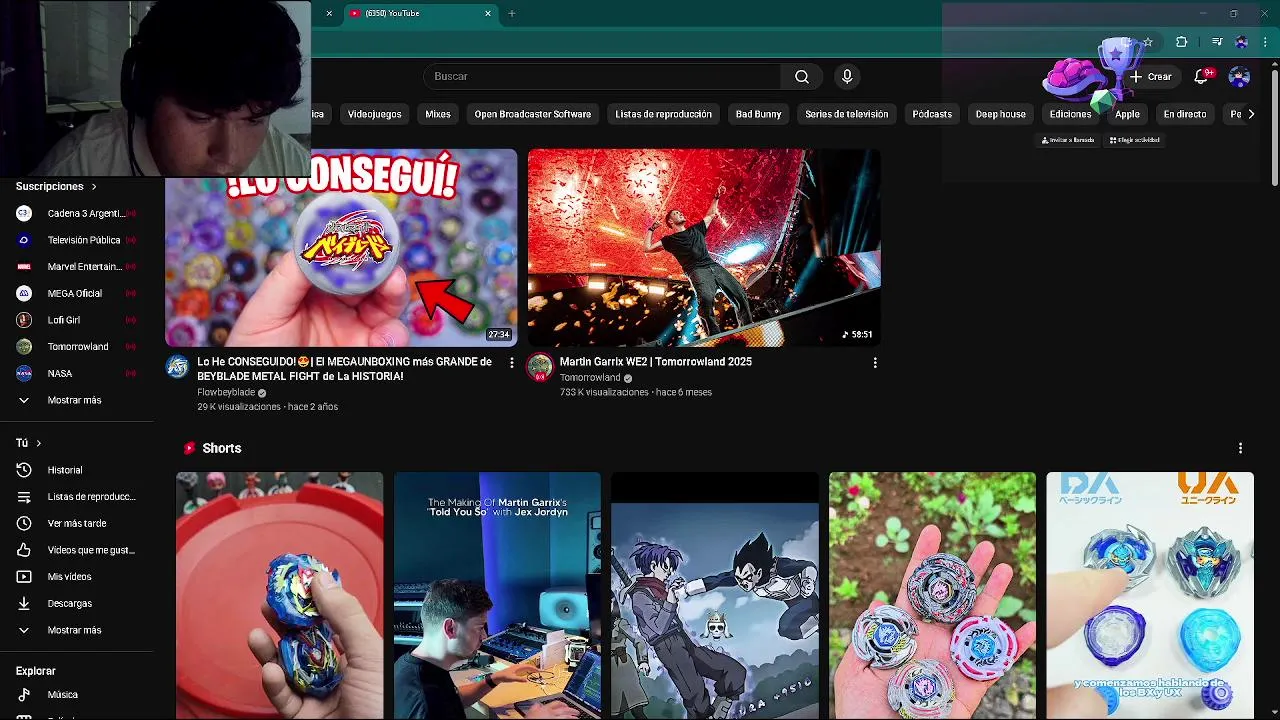Open Marvel Entertainment subscription channel

76,267
